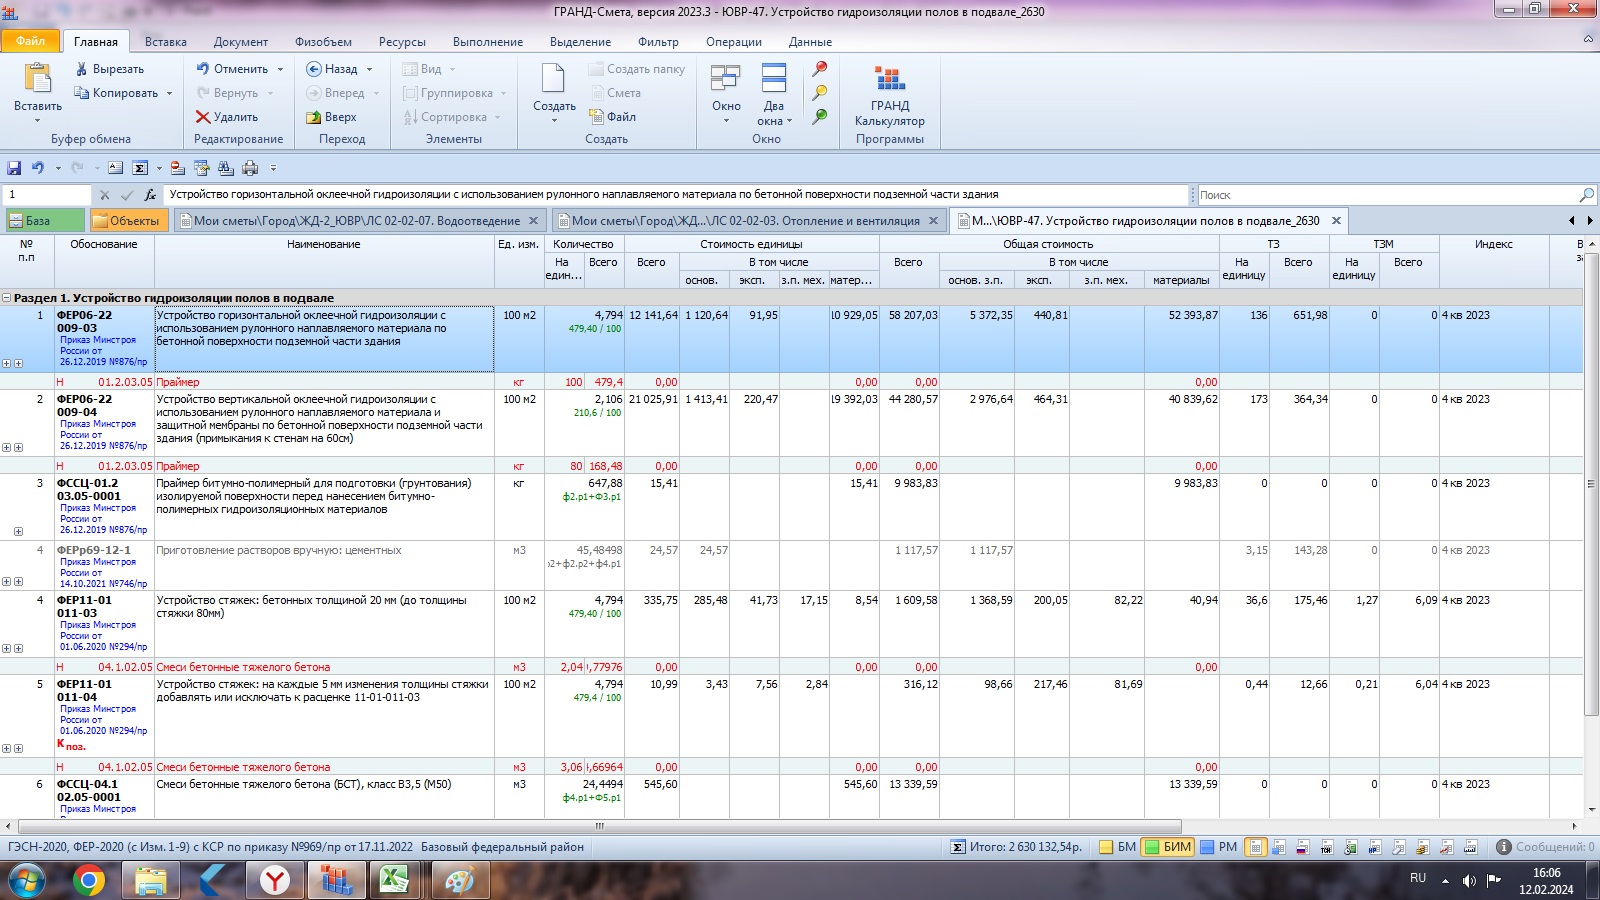Click the fx formula icon
1600x900 pixels.
click(150, 195)
